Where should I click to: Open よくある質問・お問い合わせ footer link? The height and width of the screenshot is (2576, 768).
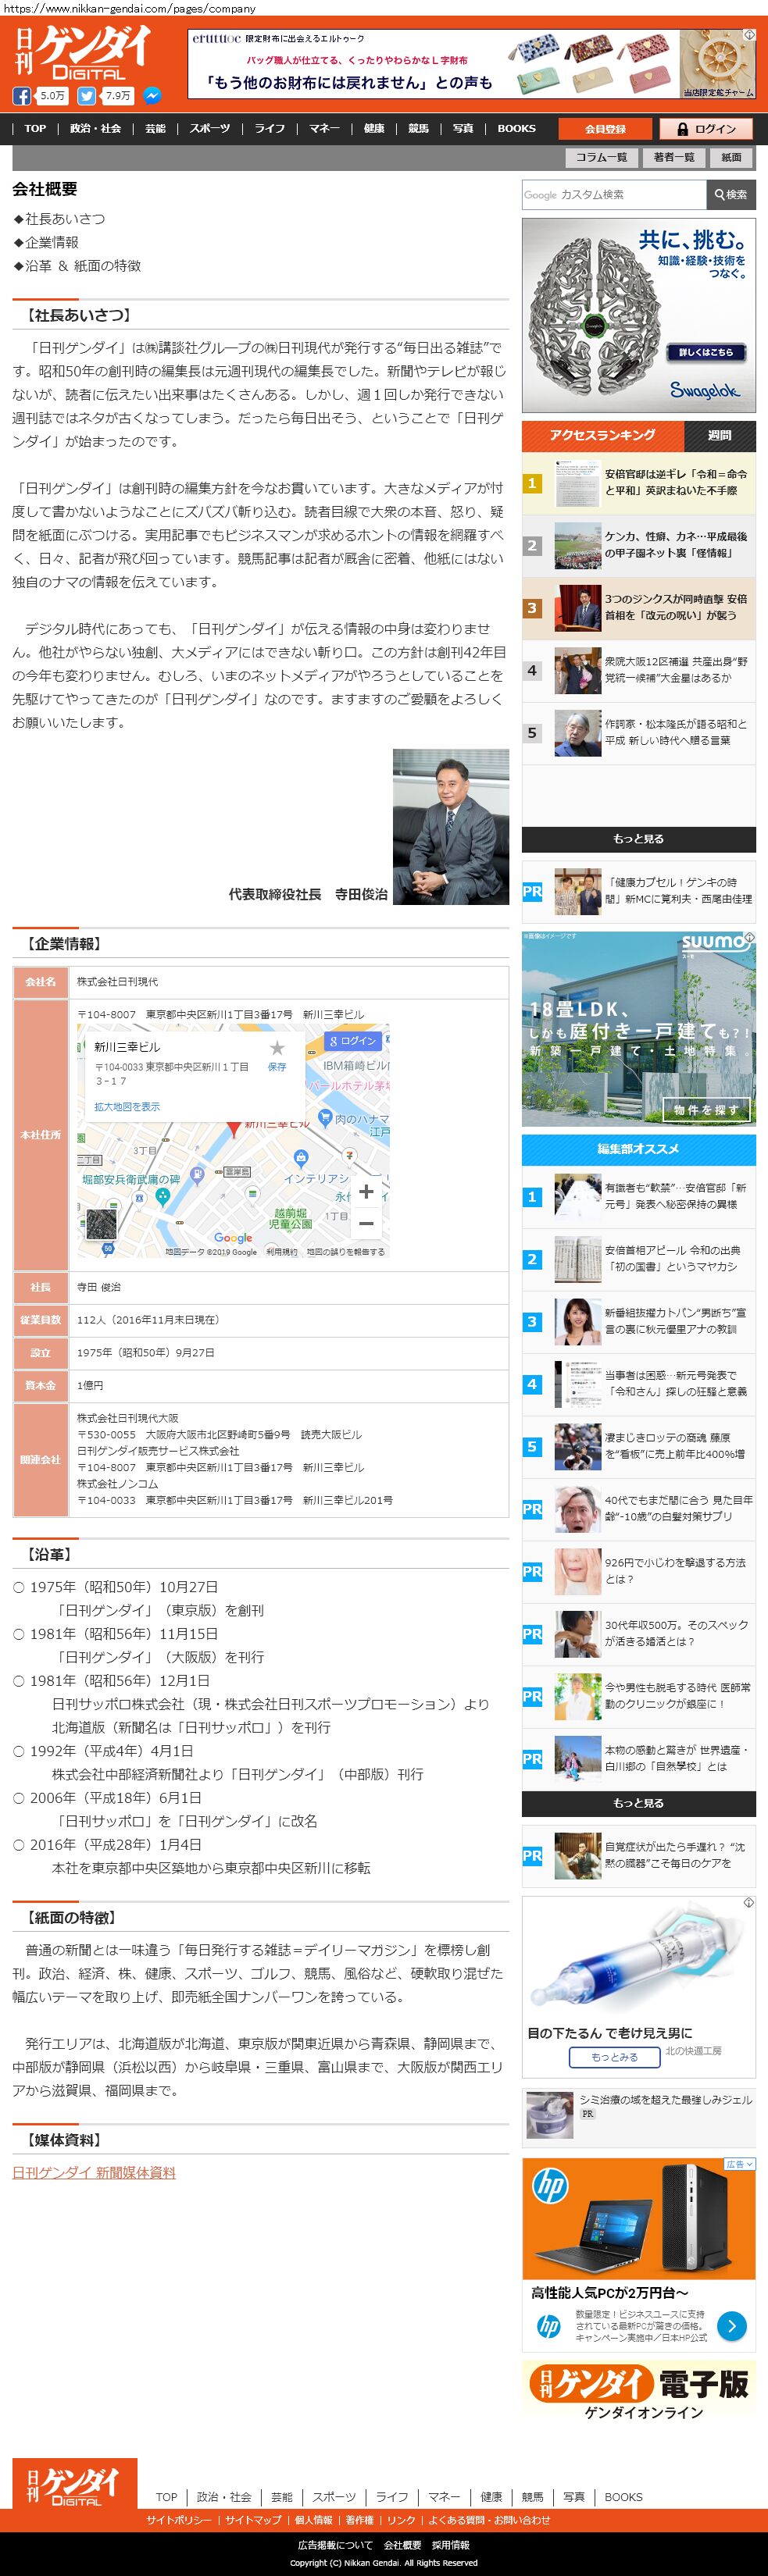pyautogui.click(x=489, y=2520)
